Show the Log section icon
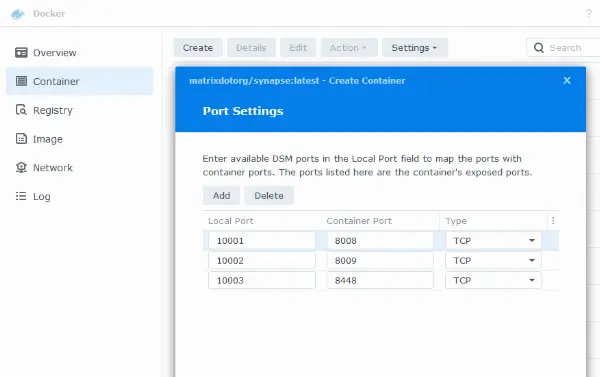 pos(21,196)
